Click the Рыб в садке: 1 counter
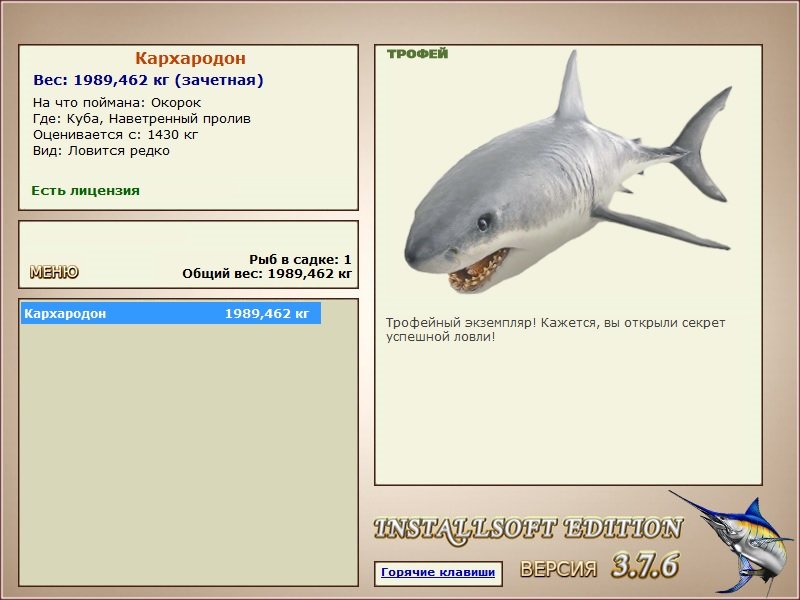 300,259
